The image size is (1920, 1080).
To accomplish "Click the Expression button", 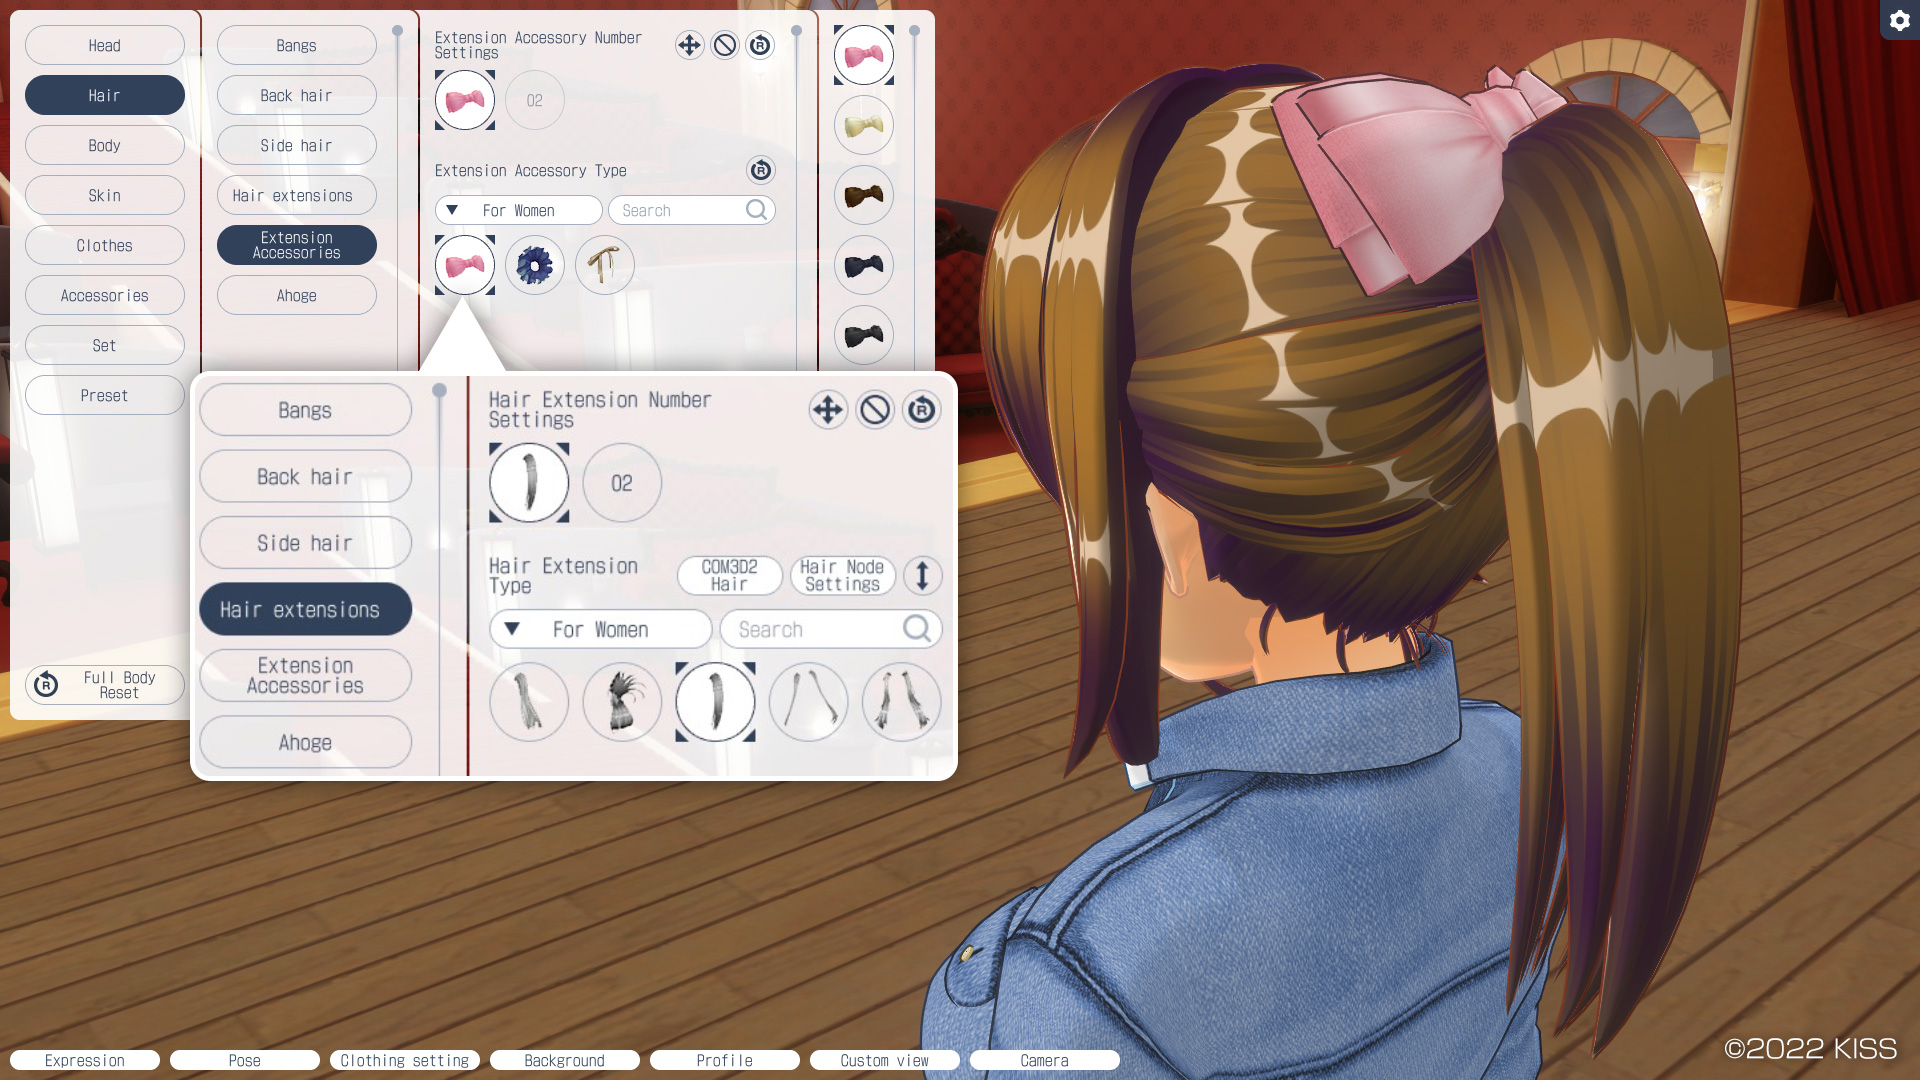I will click(x=85, y=1060).
